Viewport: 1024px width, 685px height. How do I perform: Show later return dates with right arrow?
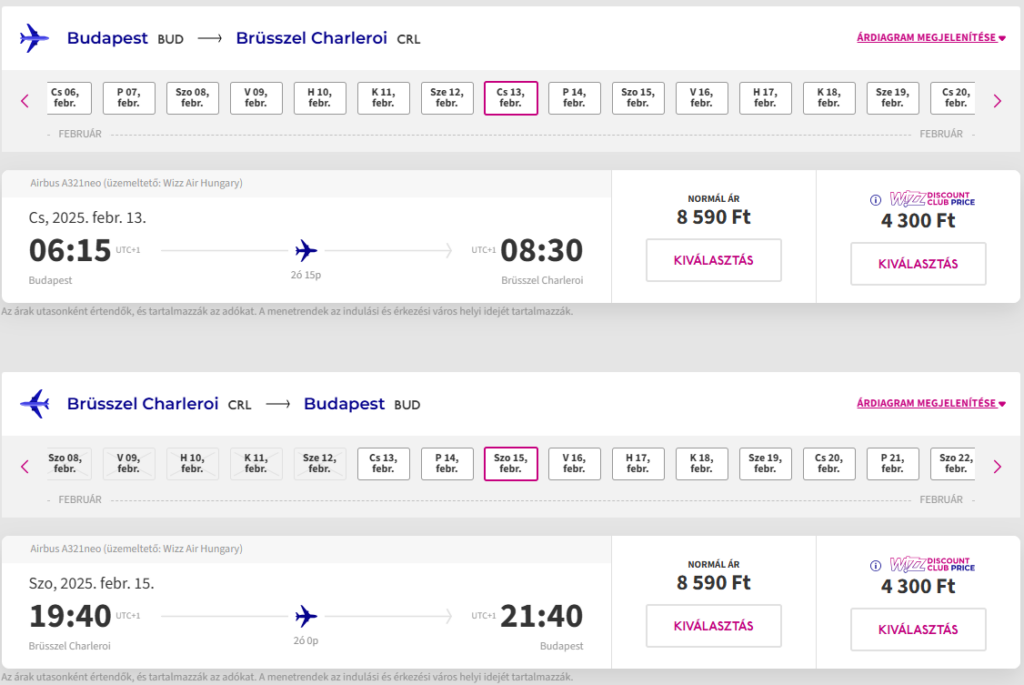[x=997, y=467]
